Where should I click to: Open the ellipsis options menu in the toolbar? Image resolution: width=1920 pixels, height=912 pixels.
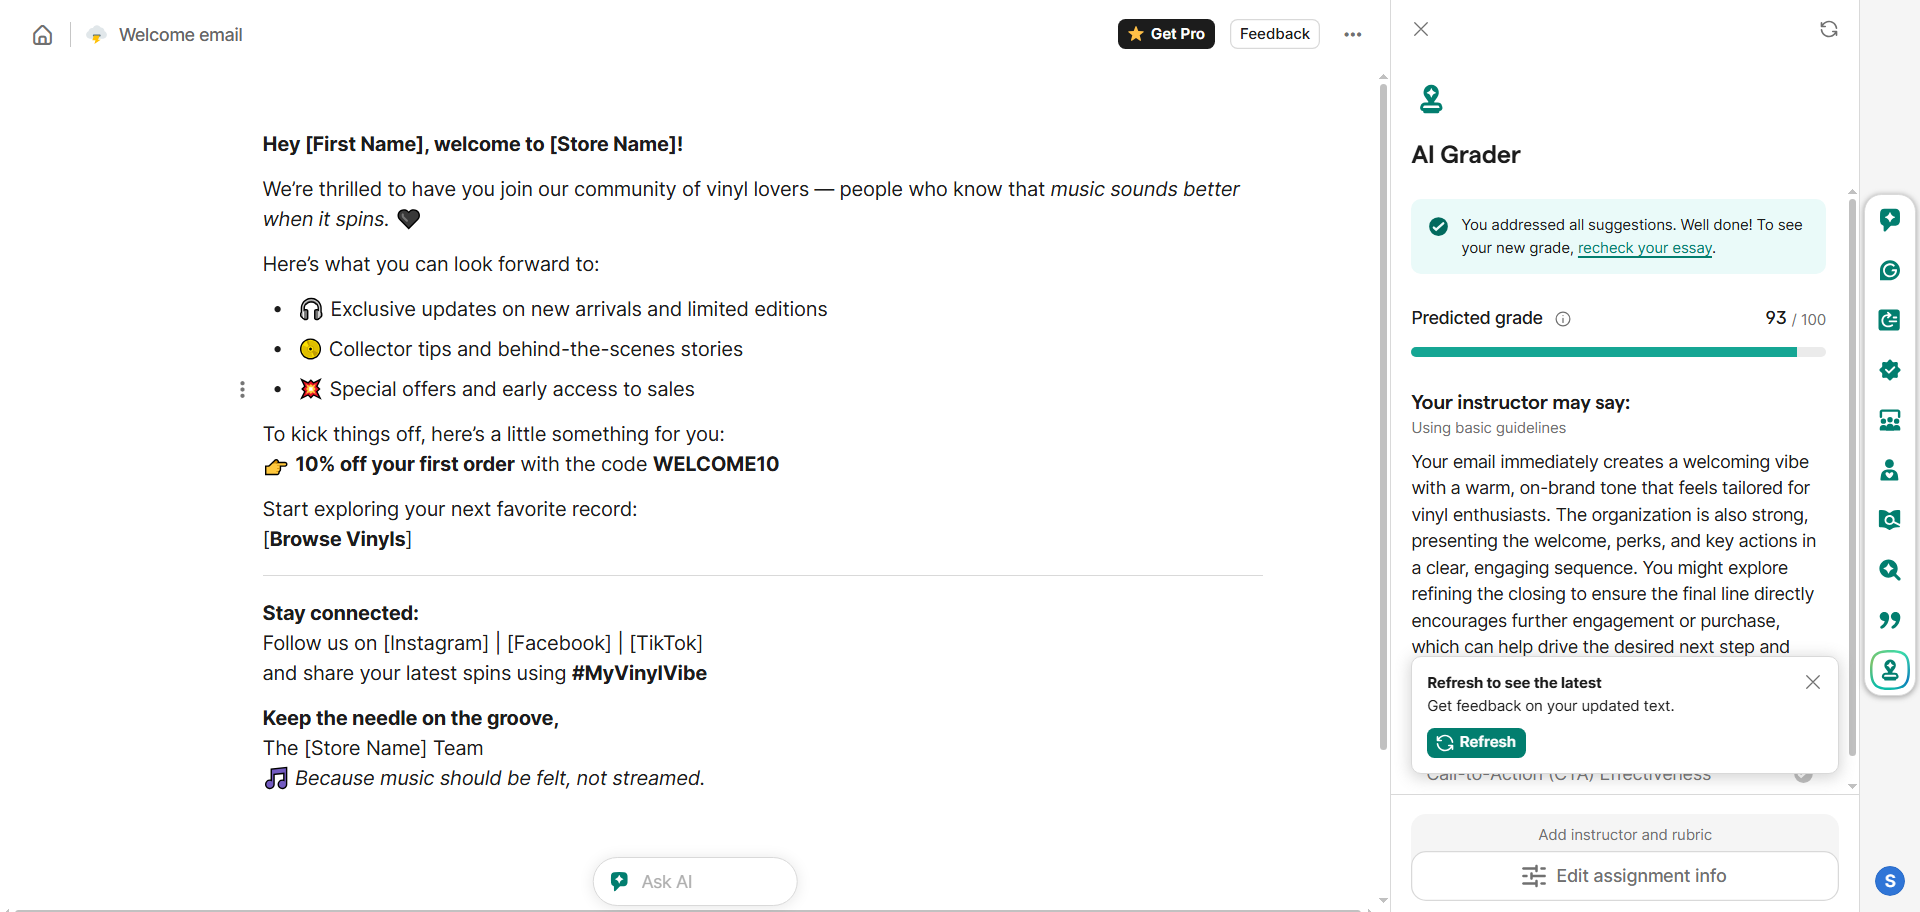tap(1352, 34)
